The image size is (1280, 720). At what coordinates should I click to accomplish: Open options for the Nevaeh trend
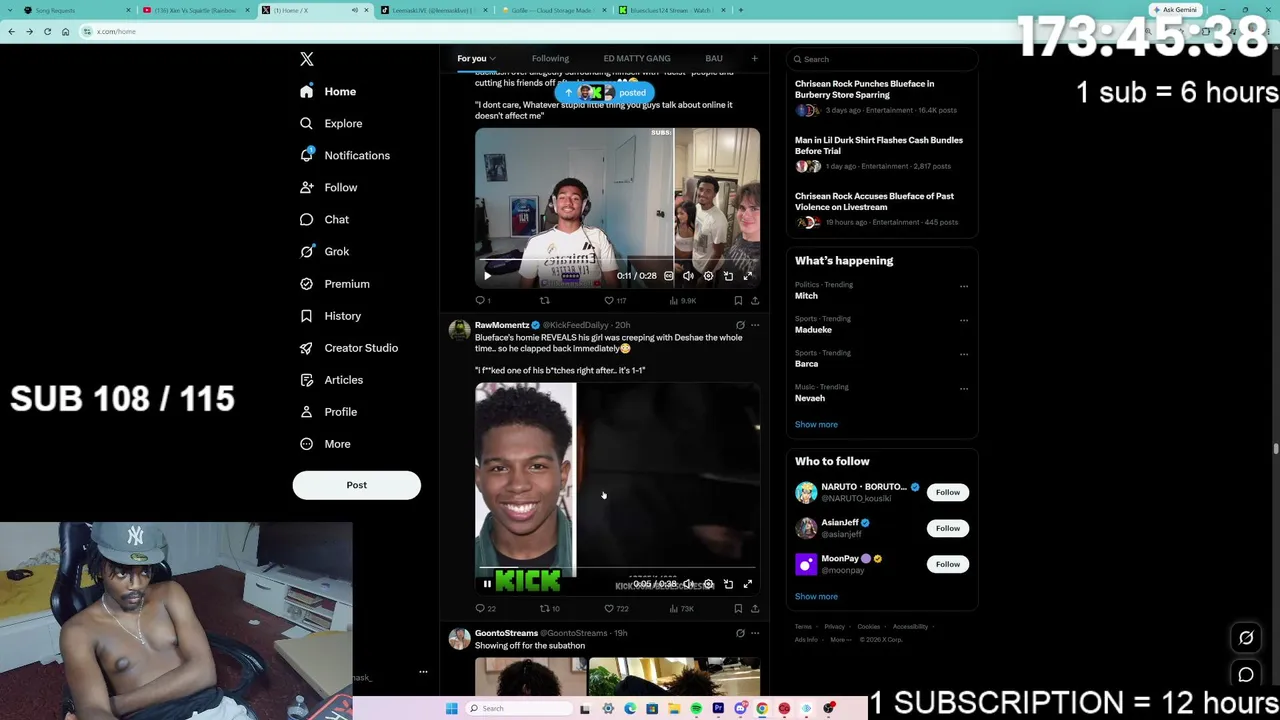[964, 388]
